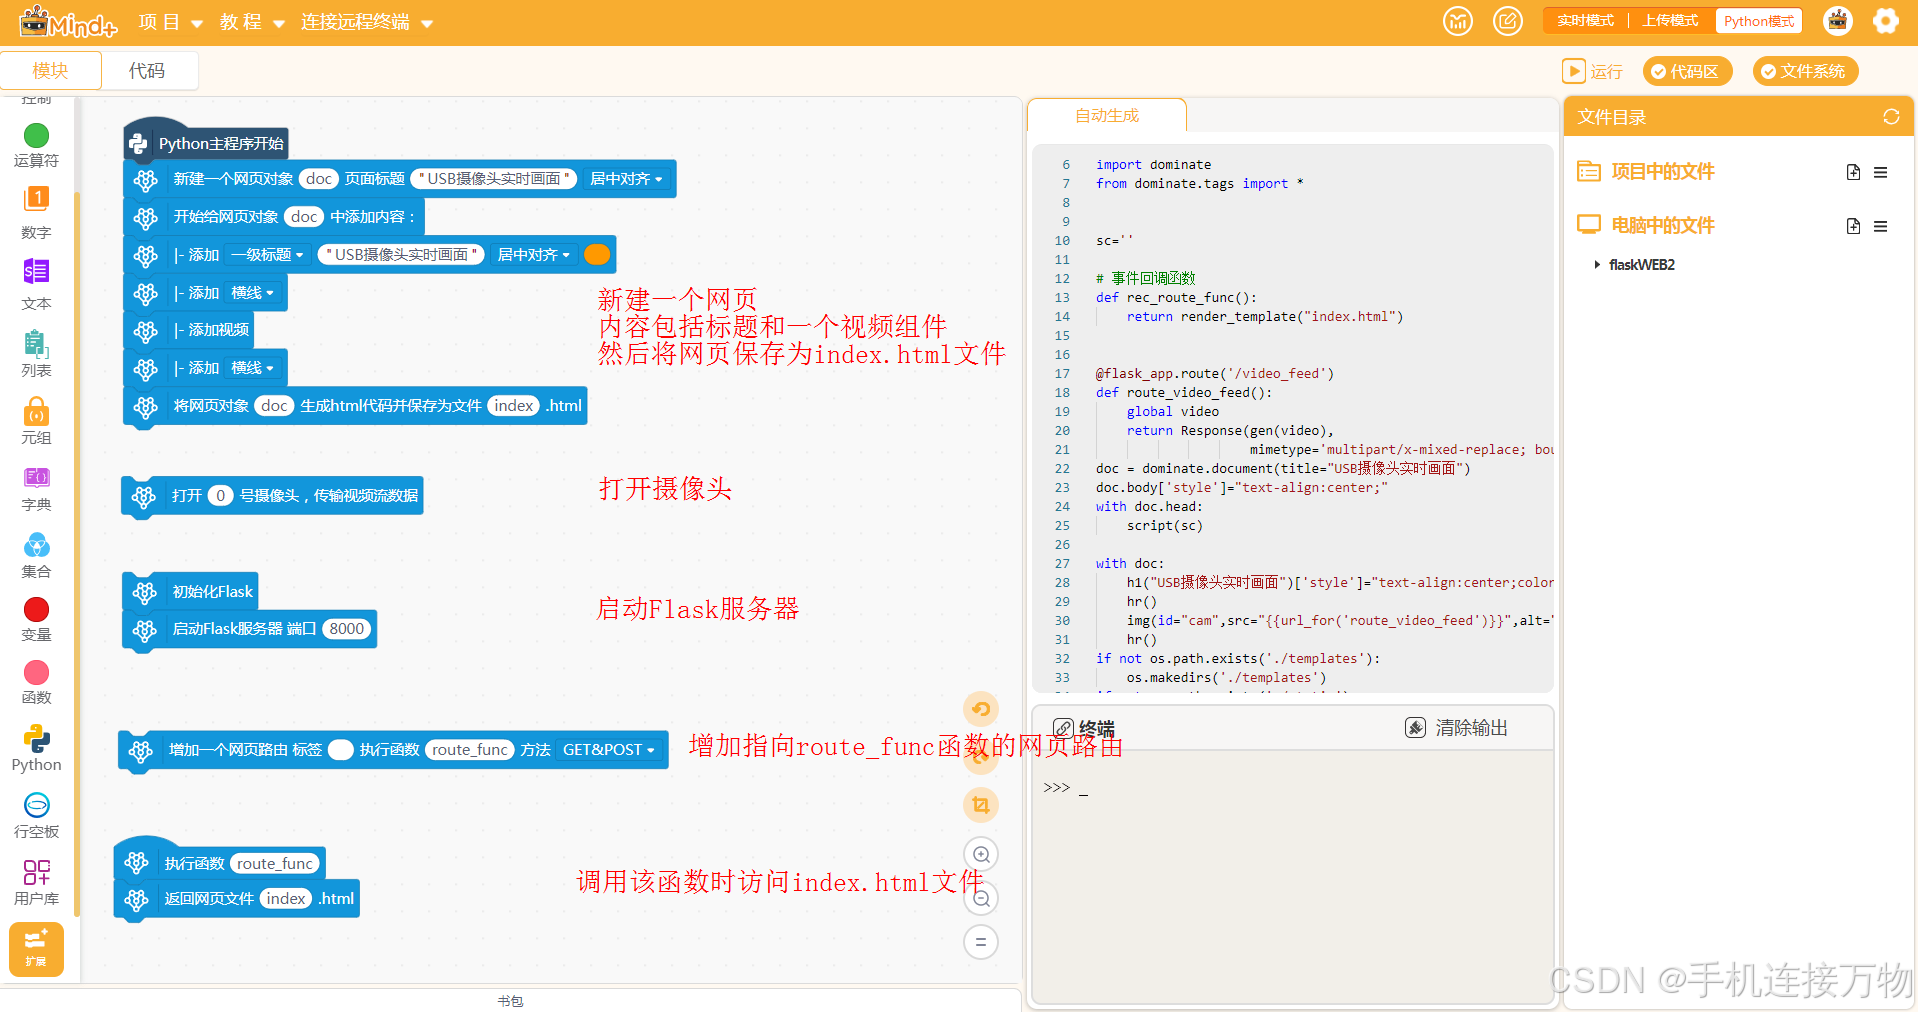Switch to the 模块 tab
The image size is (1918, 1012).
(50, 70)
